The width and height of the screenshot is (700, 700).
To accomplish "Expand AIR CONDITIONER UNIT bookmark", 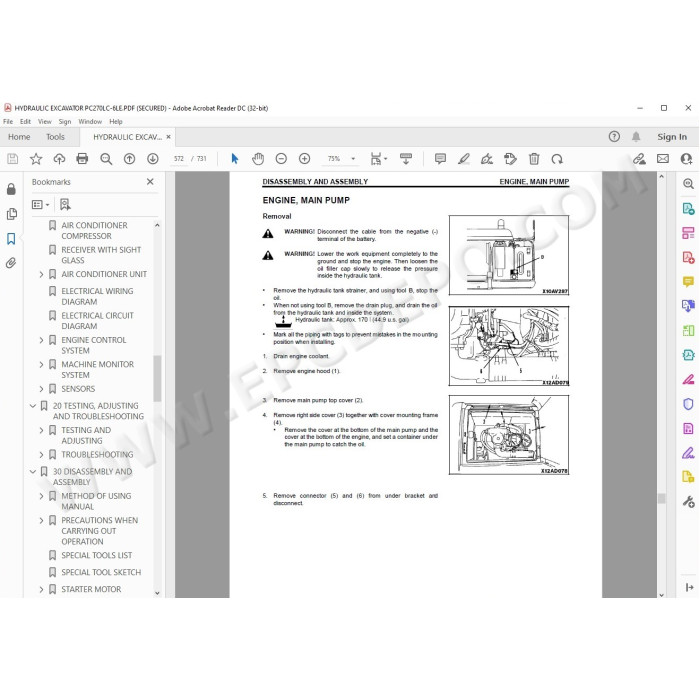I will (x=41, y=275).
